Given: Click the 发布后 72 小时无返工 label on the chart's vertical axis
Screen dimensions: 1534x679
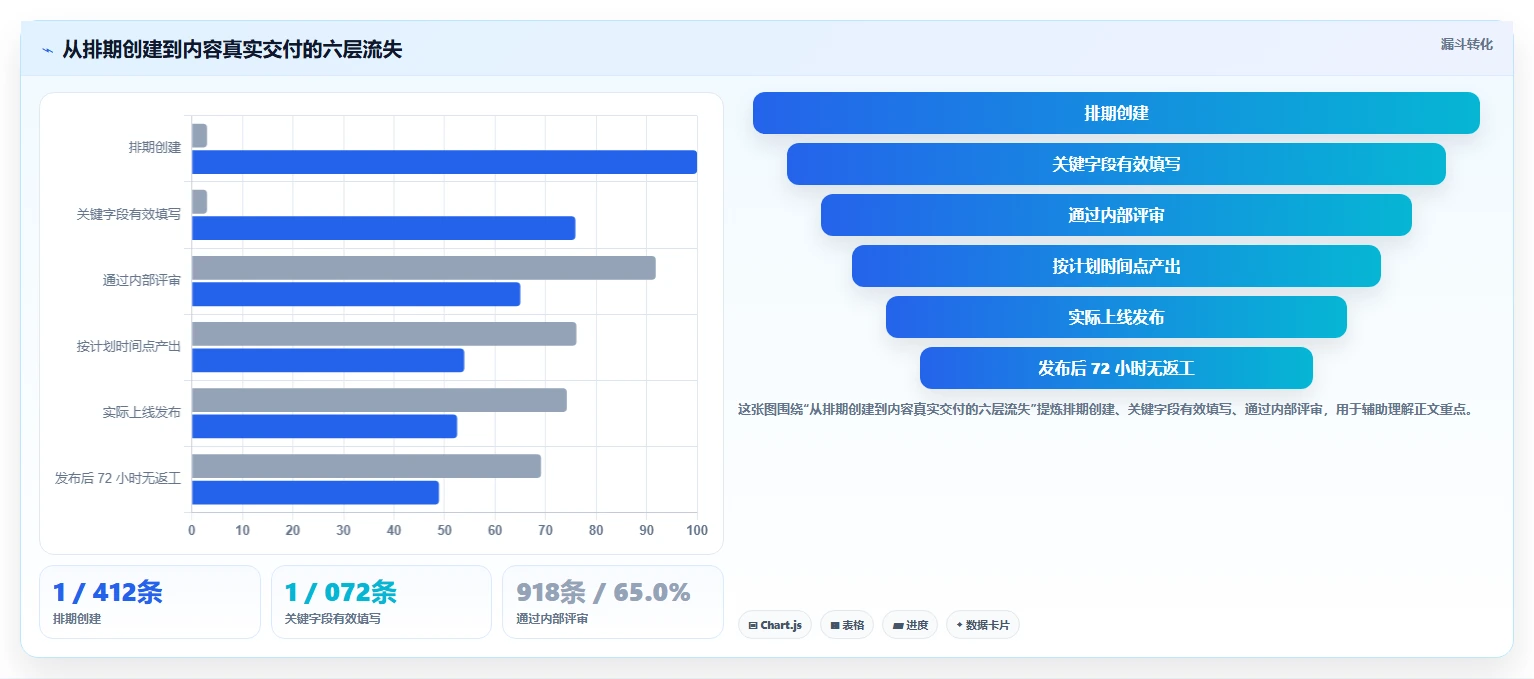Looking at the screenshot, I should pos(118,479).
